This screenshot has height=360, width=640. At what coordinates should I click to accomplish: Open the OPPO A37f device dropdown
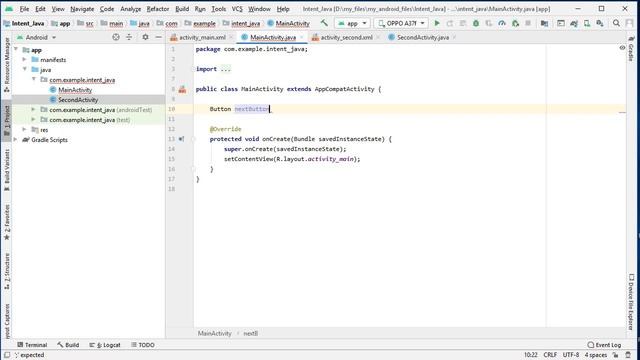401,23
